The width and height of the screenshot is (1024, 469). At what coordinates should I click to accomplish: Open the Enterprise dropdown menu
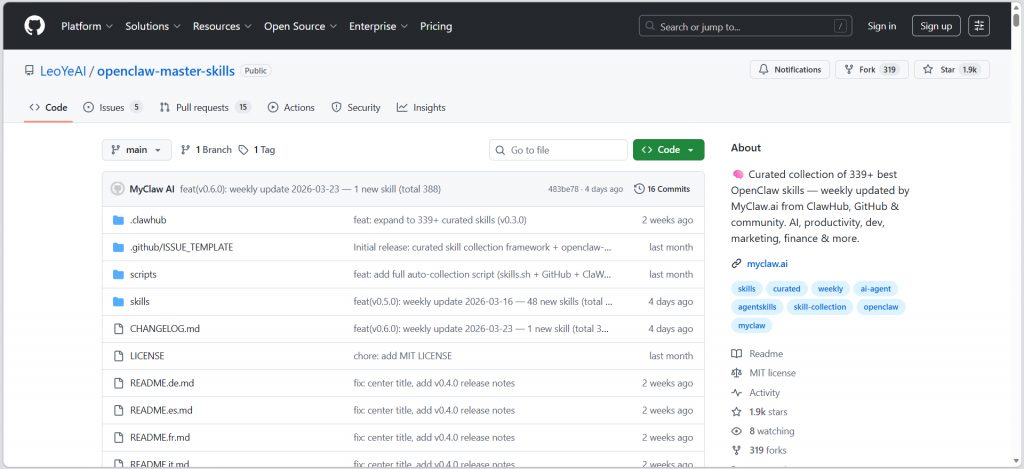coord(378,26)
